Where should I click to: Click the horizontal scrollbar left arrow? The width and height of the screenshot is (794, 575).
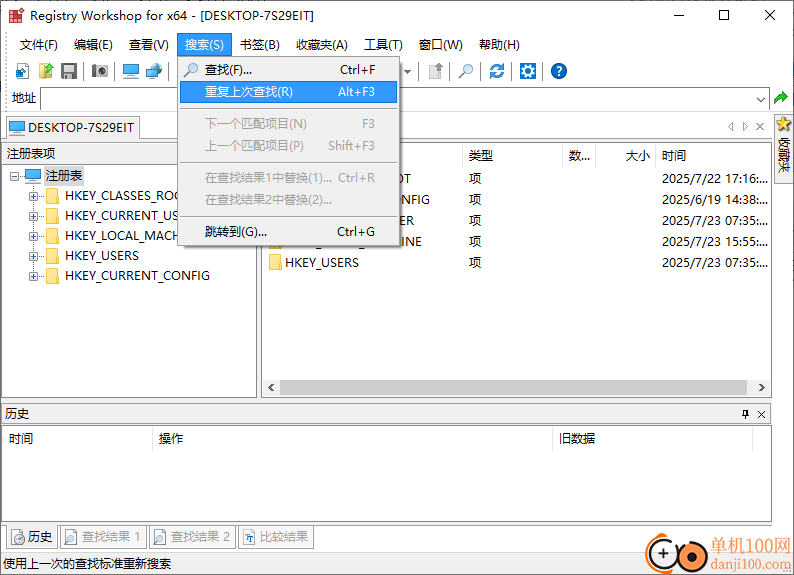pos(271,387)
